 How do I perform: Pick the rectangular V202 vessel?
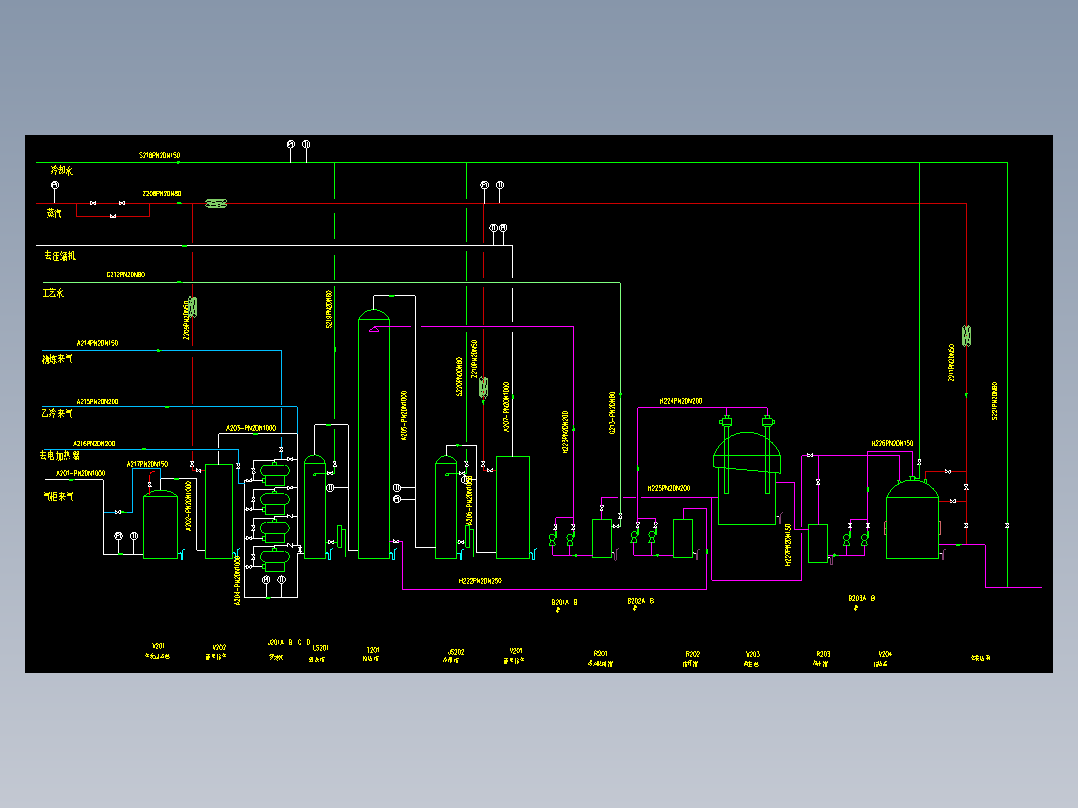click(x=219, y=511)
